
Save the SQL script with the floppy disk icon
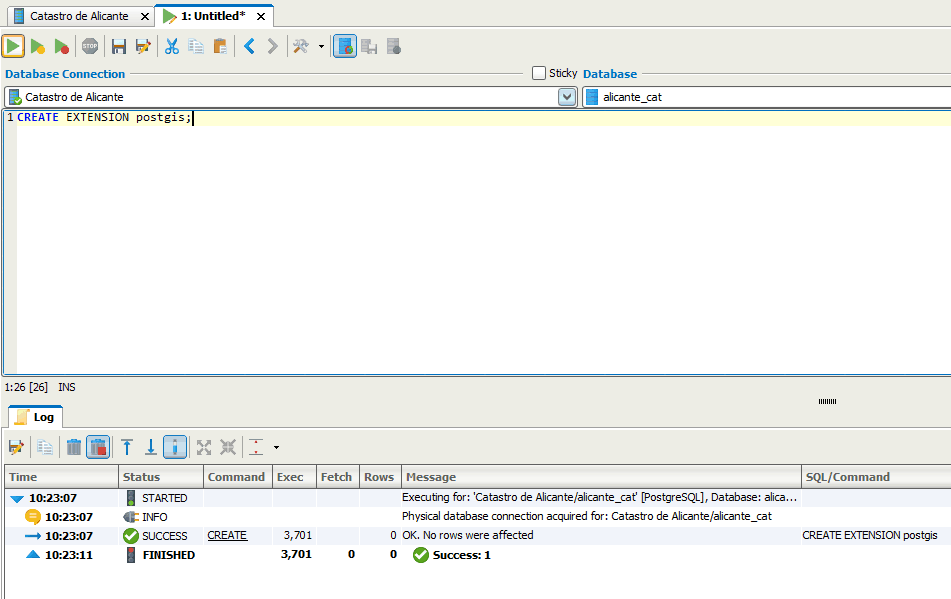118,47
